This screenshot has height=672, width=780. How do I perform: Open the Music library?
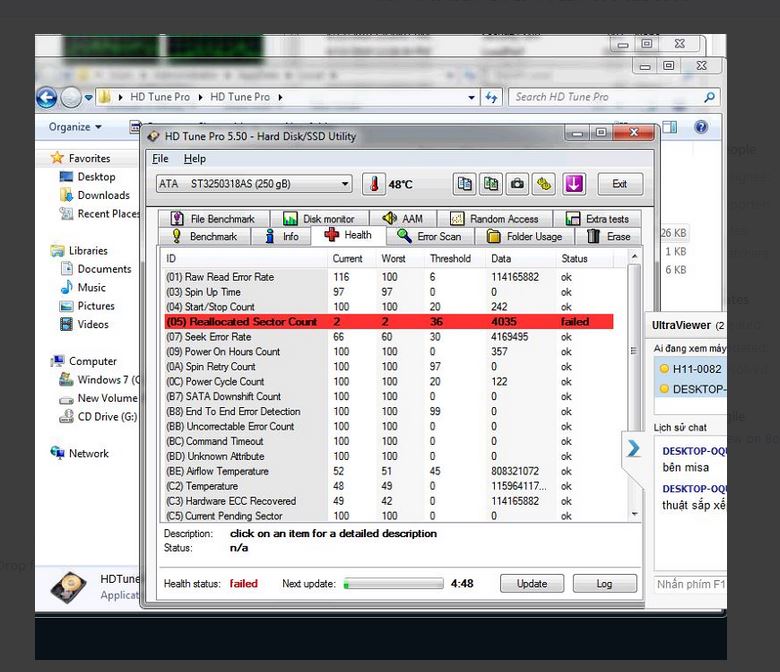[83, 288]
